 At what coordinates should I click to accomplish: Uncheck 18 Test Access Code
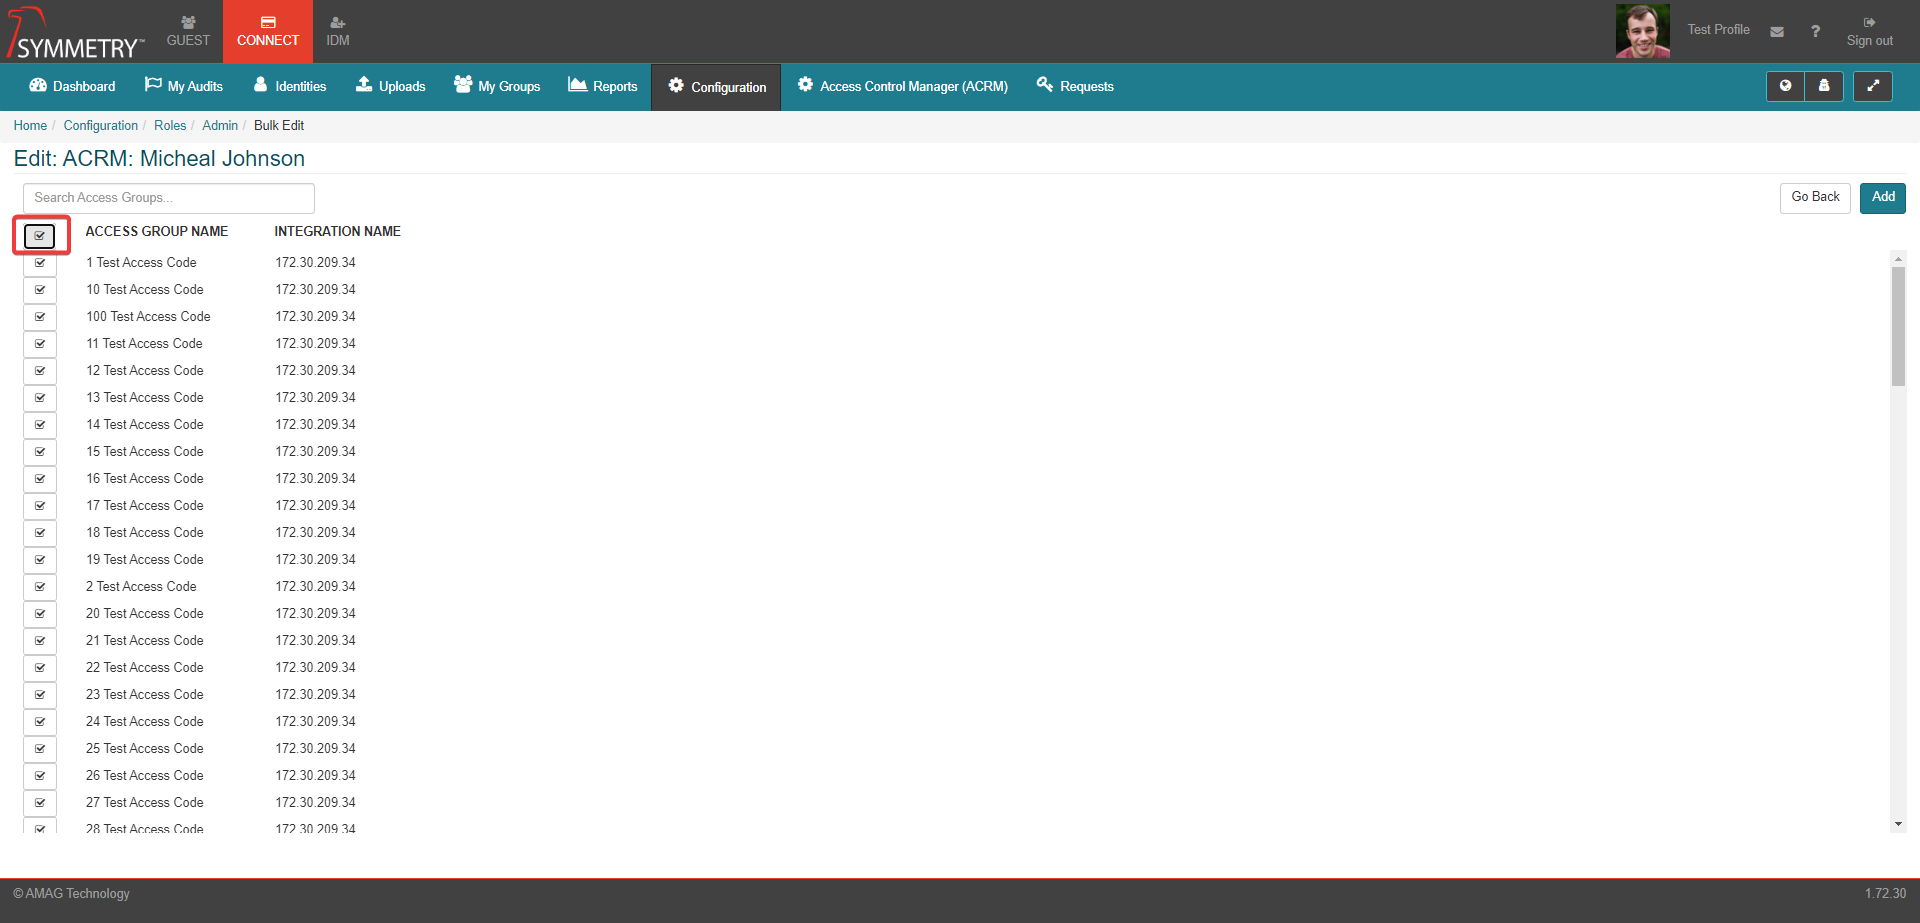(x=40, y=533)
